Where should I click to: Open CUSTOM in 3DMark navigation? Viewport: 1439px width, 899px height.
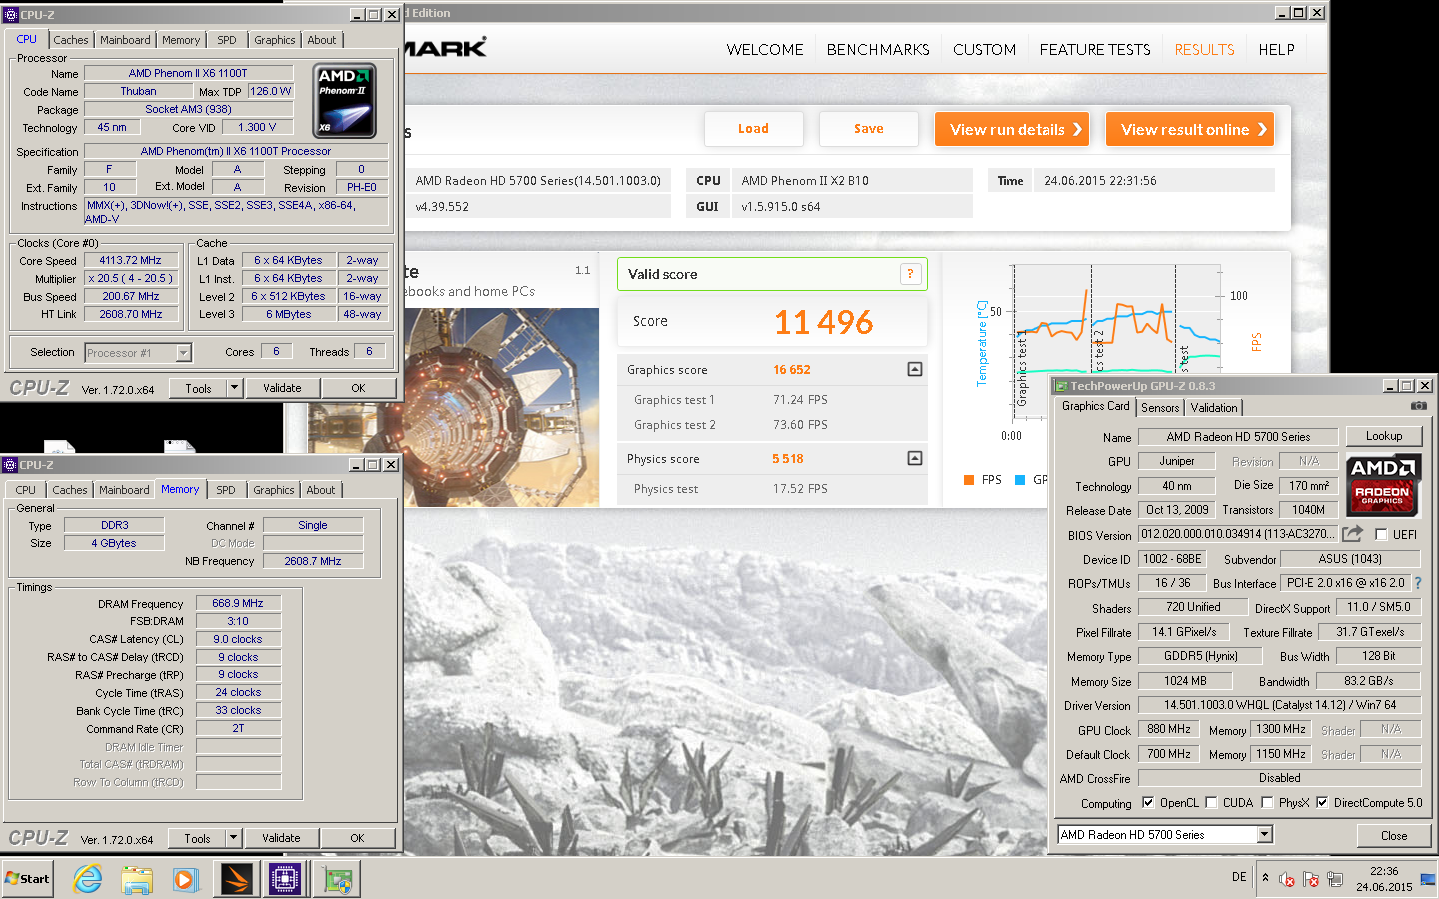984,49
